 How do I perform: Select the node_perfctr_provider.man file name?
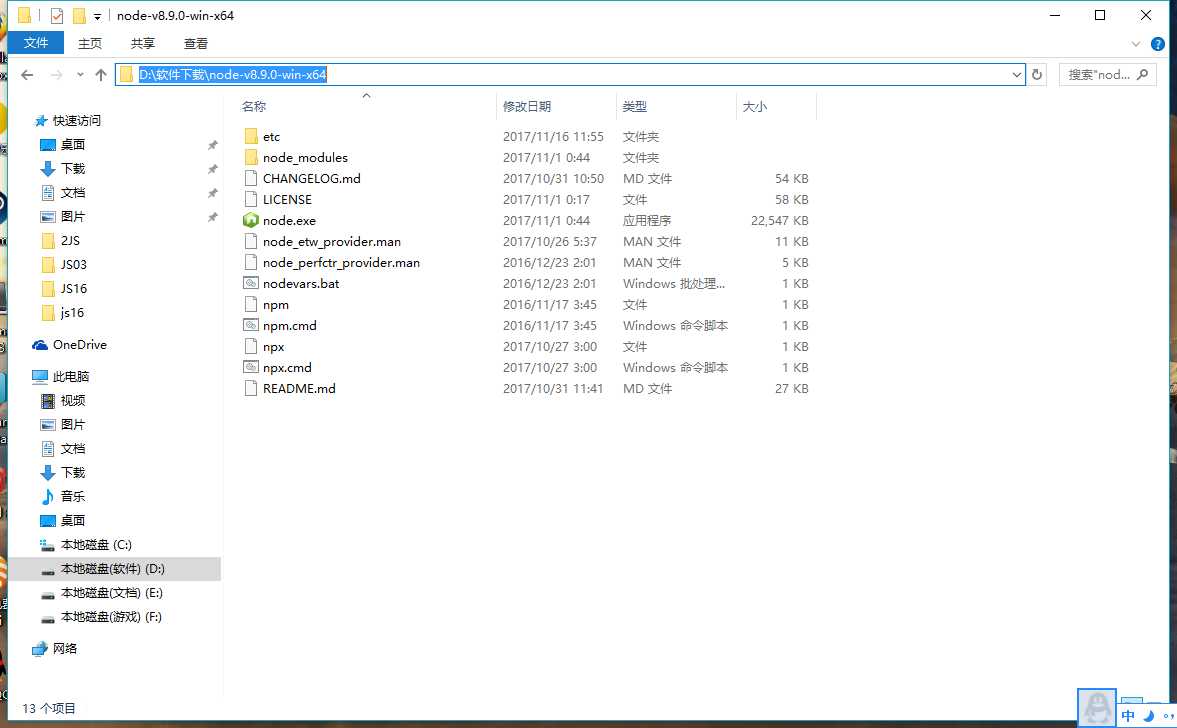coord(342,263)
